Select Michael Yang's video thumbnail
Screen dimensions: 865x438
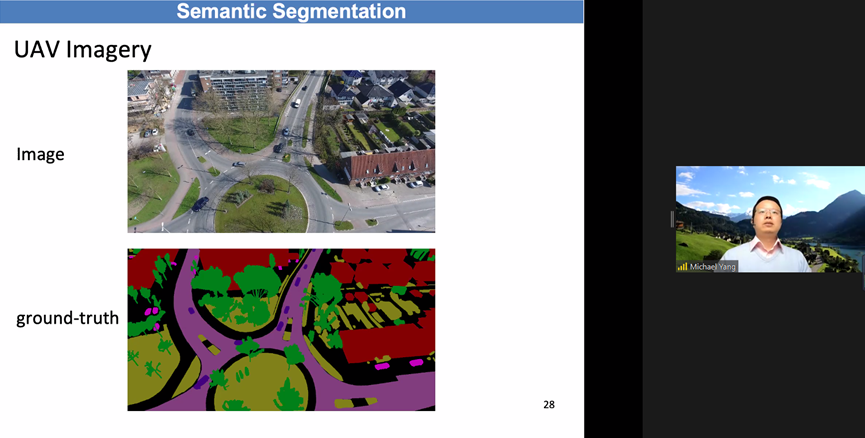(x=770, y=219)
